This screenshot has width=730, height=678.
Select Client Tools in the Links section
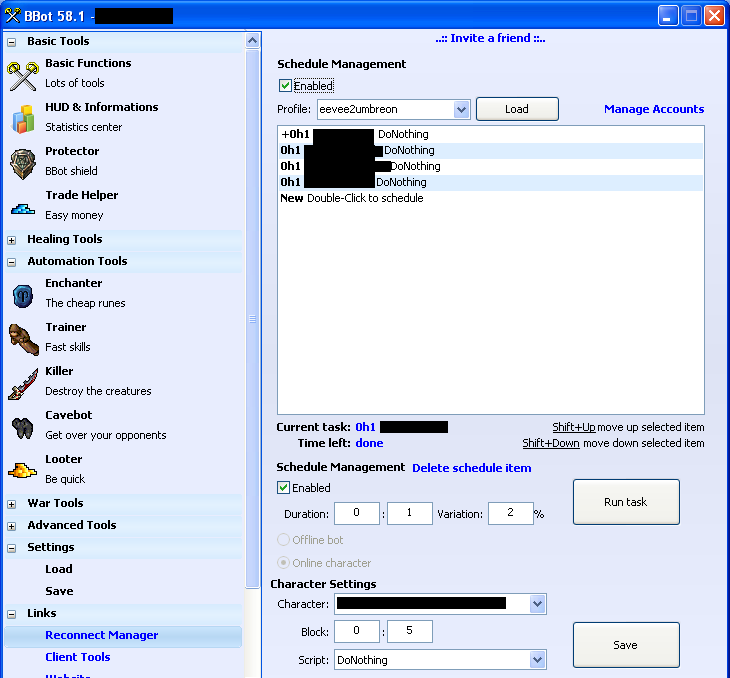tap(77, 657)
